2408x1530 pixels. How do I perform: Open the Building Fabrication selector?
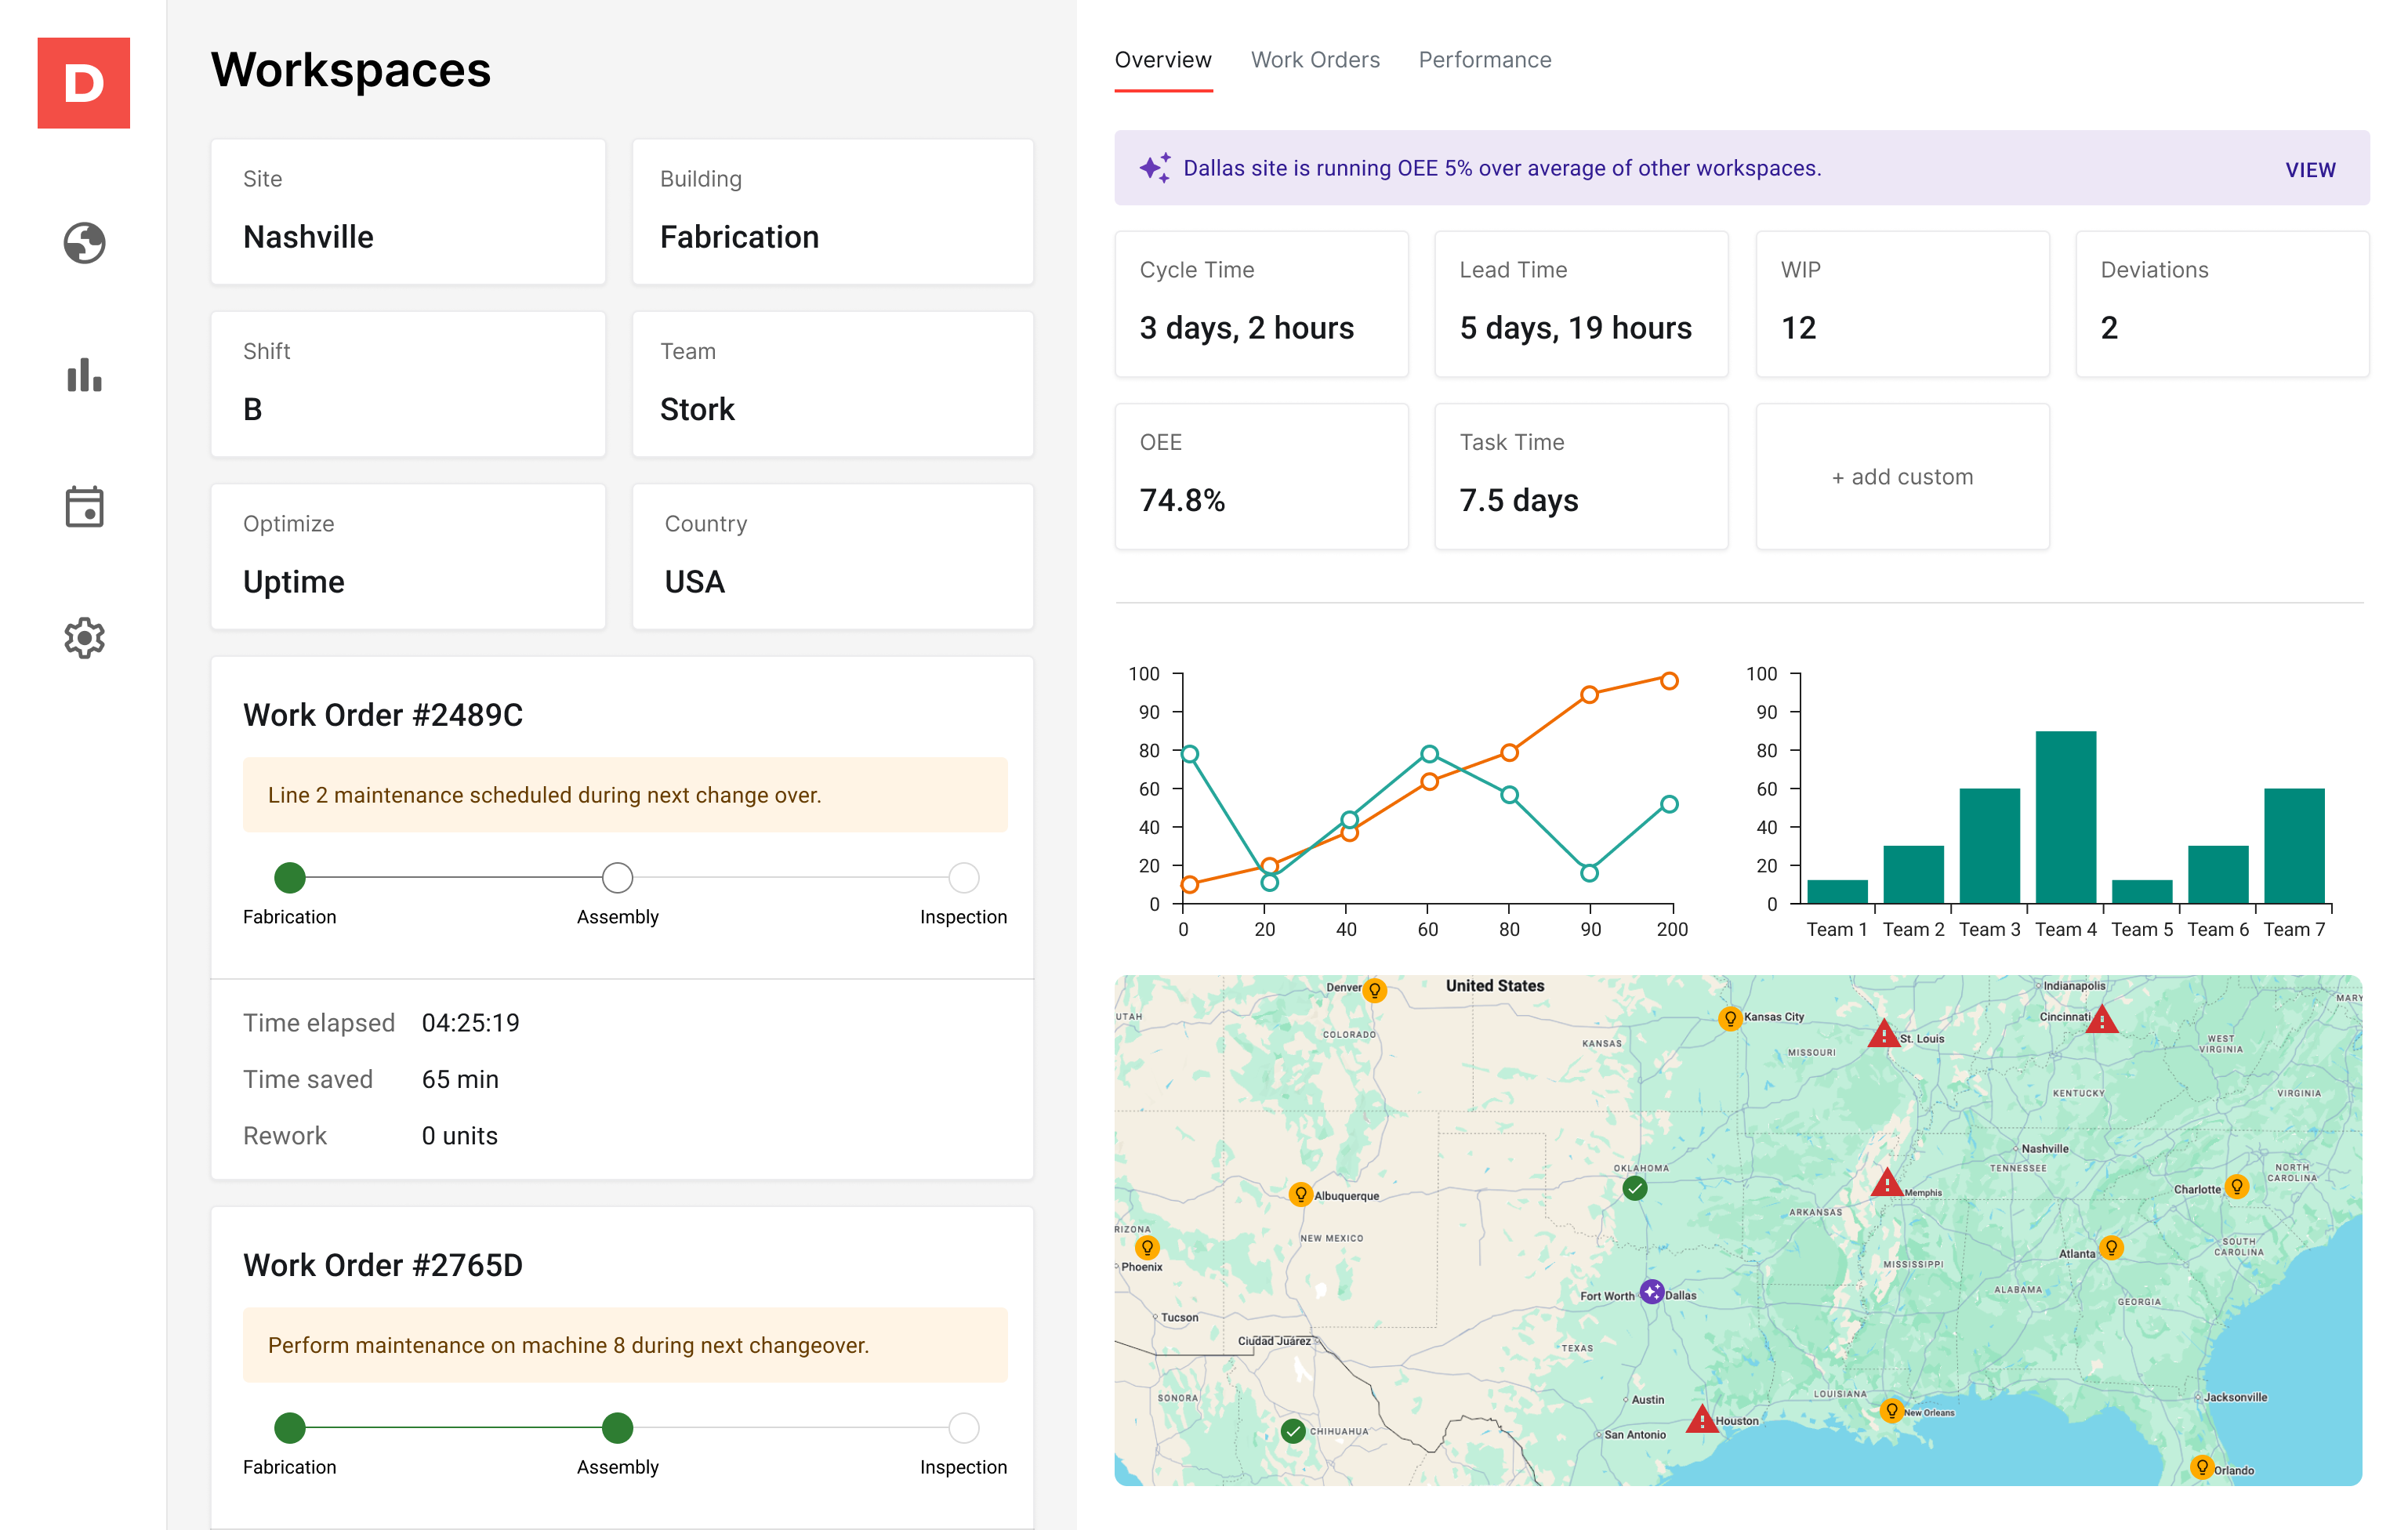click(x=832, y=211)
